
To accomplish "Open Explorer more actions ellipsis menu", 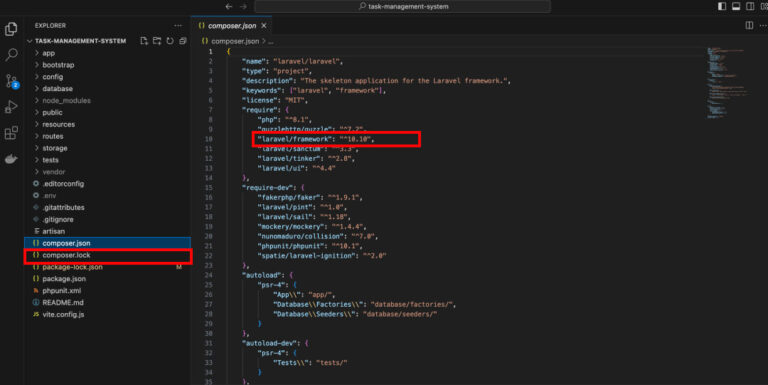I will 178,25.
